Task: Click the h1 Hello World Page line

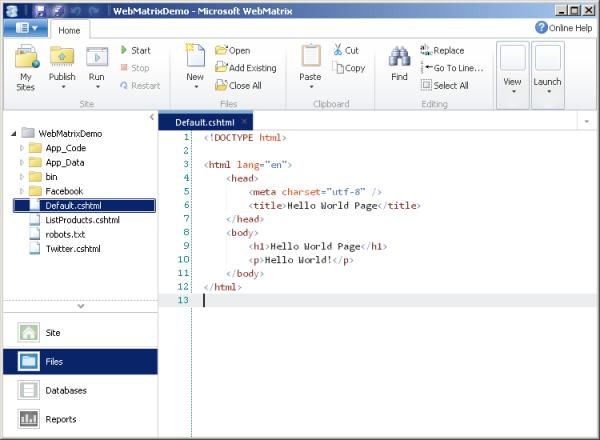Action: [318, 246]
